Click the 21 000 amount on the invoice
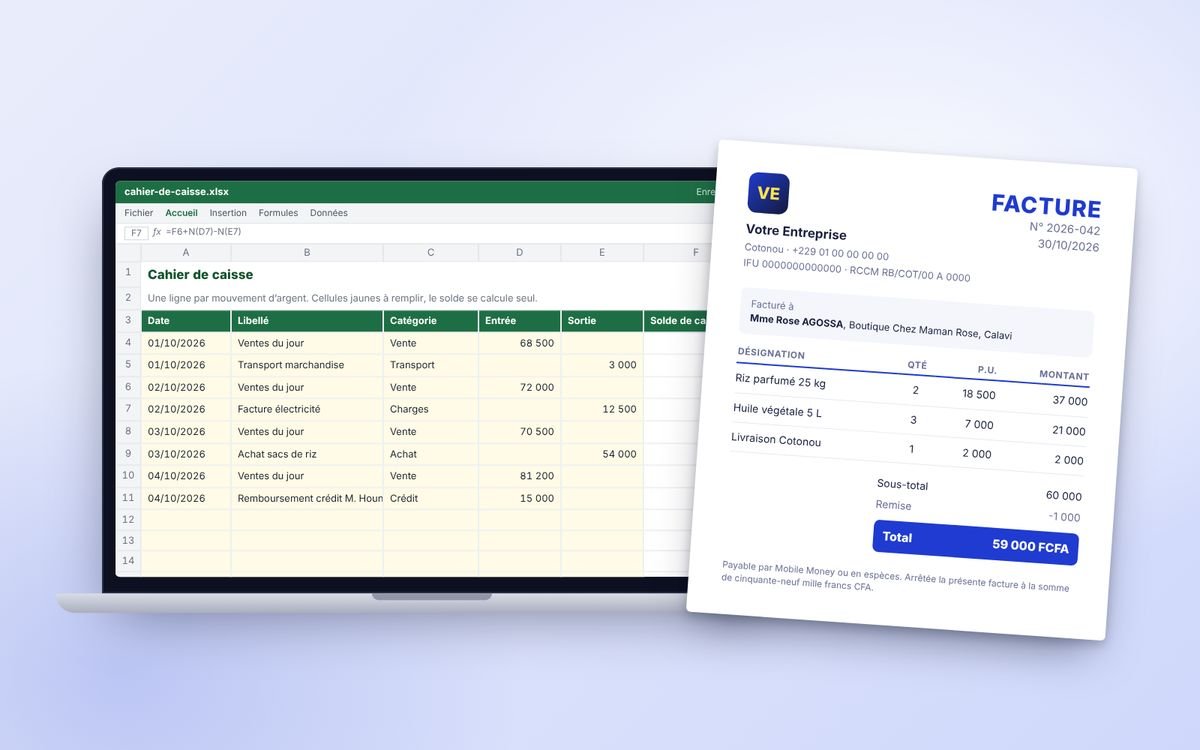This screenshot has height=750, width=1200. coord(1068,431)
